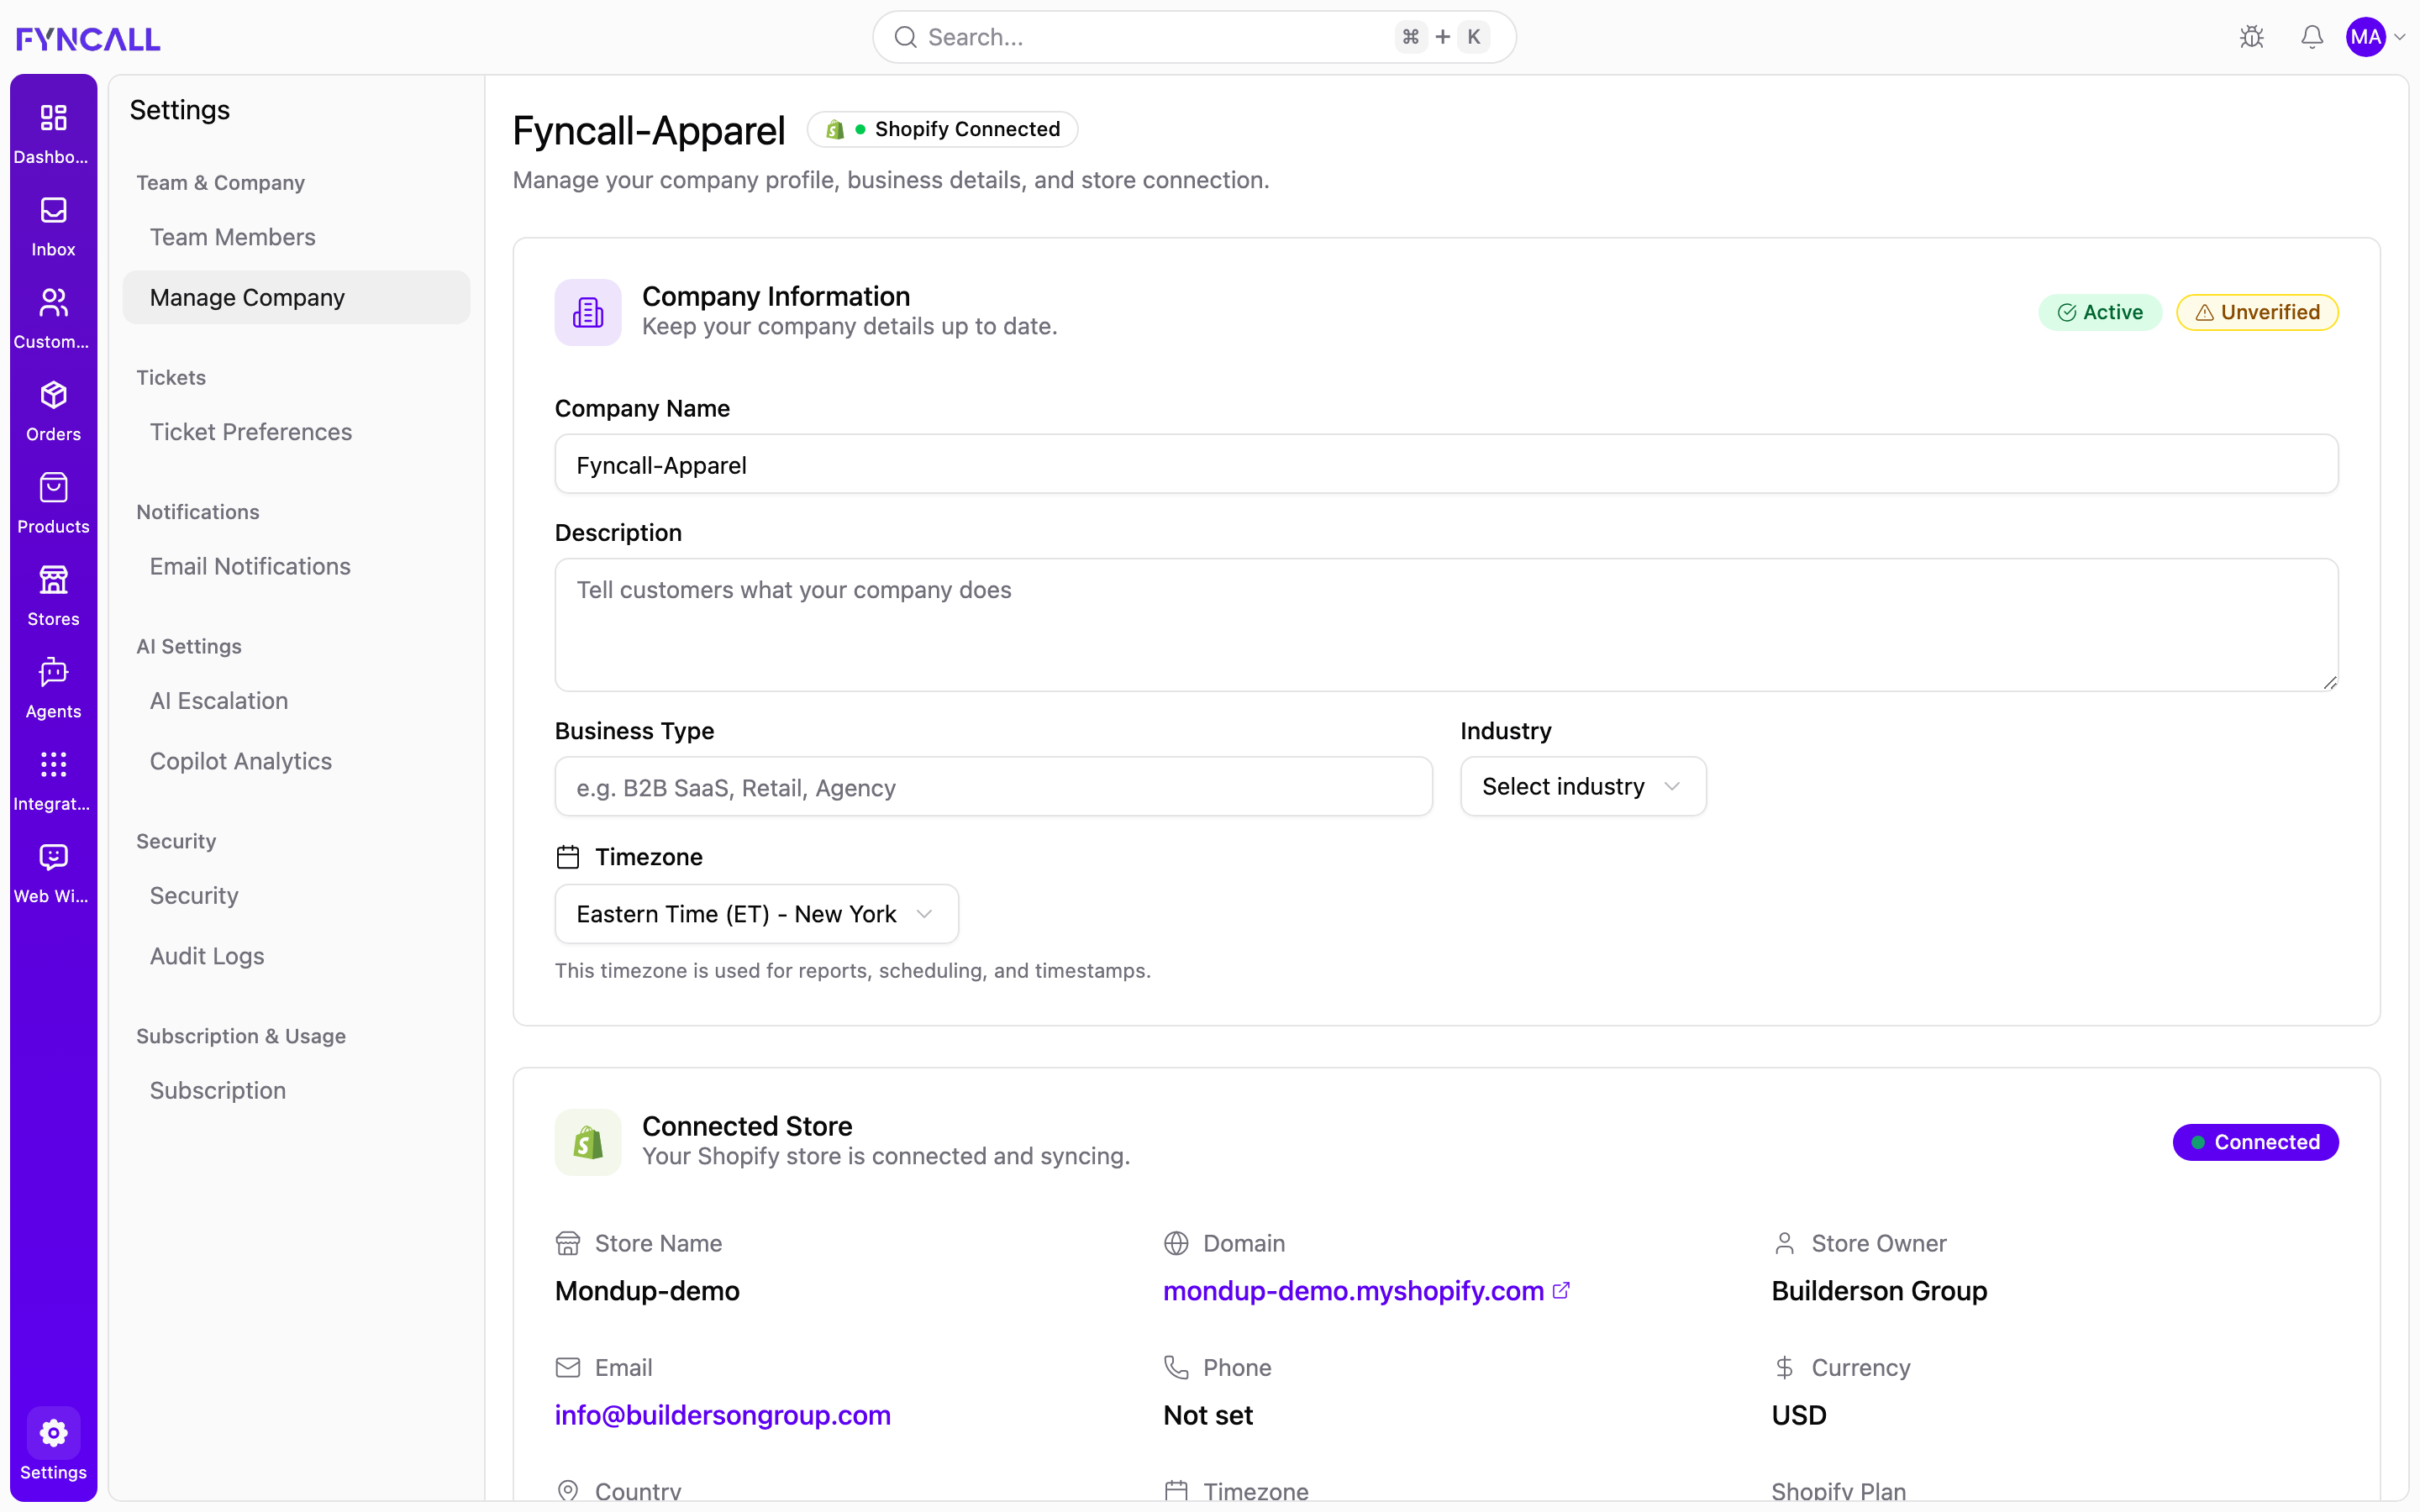Click the magnifier icon in search bar
This screenshot has height=1512, width=2420.
[x=906, y=37]
